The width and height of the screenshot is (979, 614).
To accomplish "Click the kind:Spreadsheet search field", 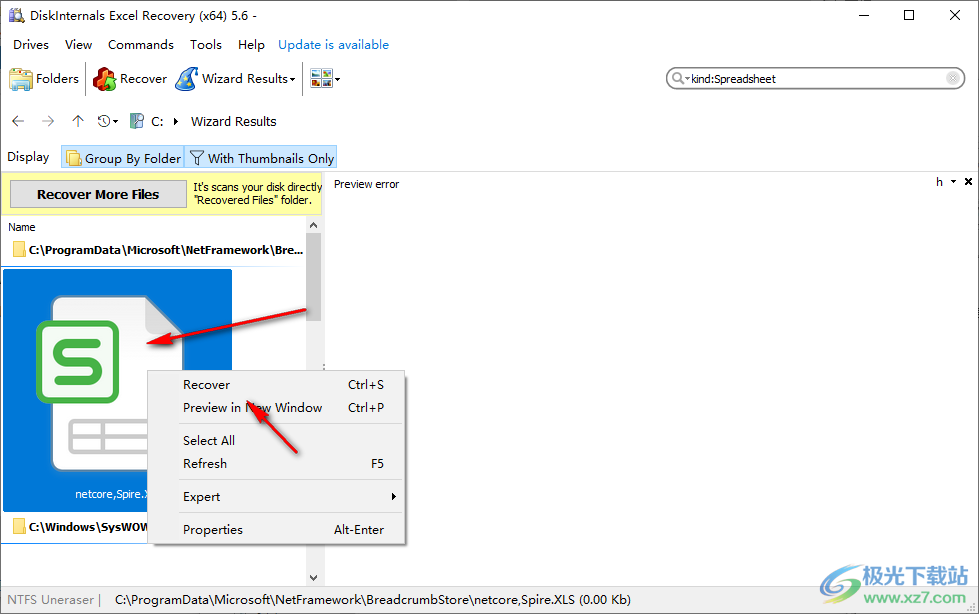I will point(815,79).
